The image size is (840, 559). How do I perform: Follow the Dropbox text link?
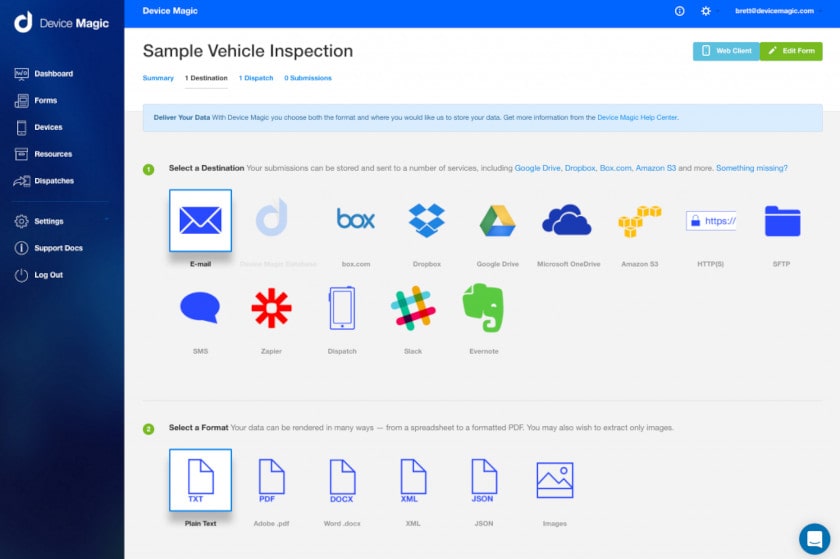pos(580,168)
